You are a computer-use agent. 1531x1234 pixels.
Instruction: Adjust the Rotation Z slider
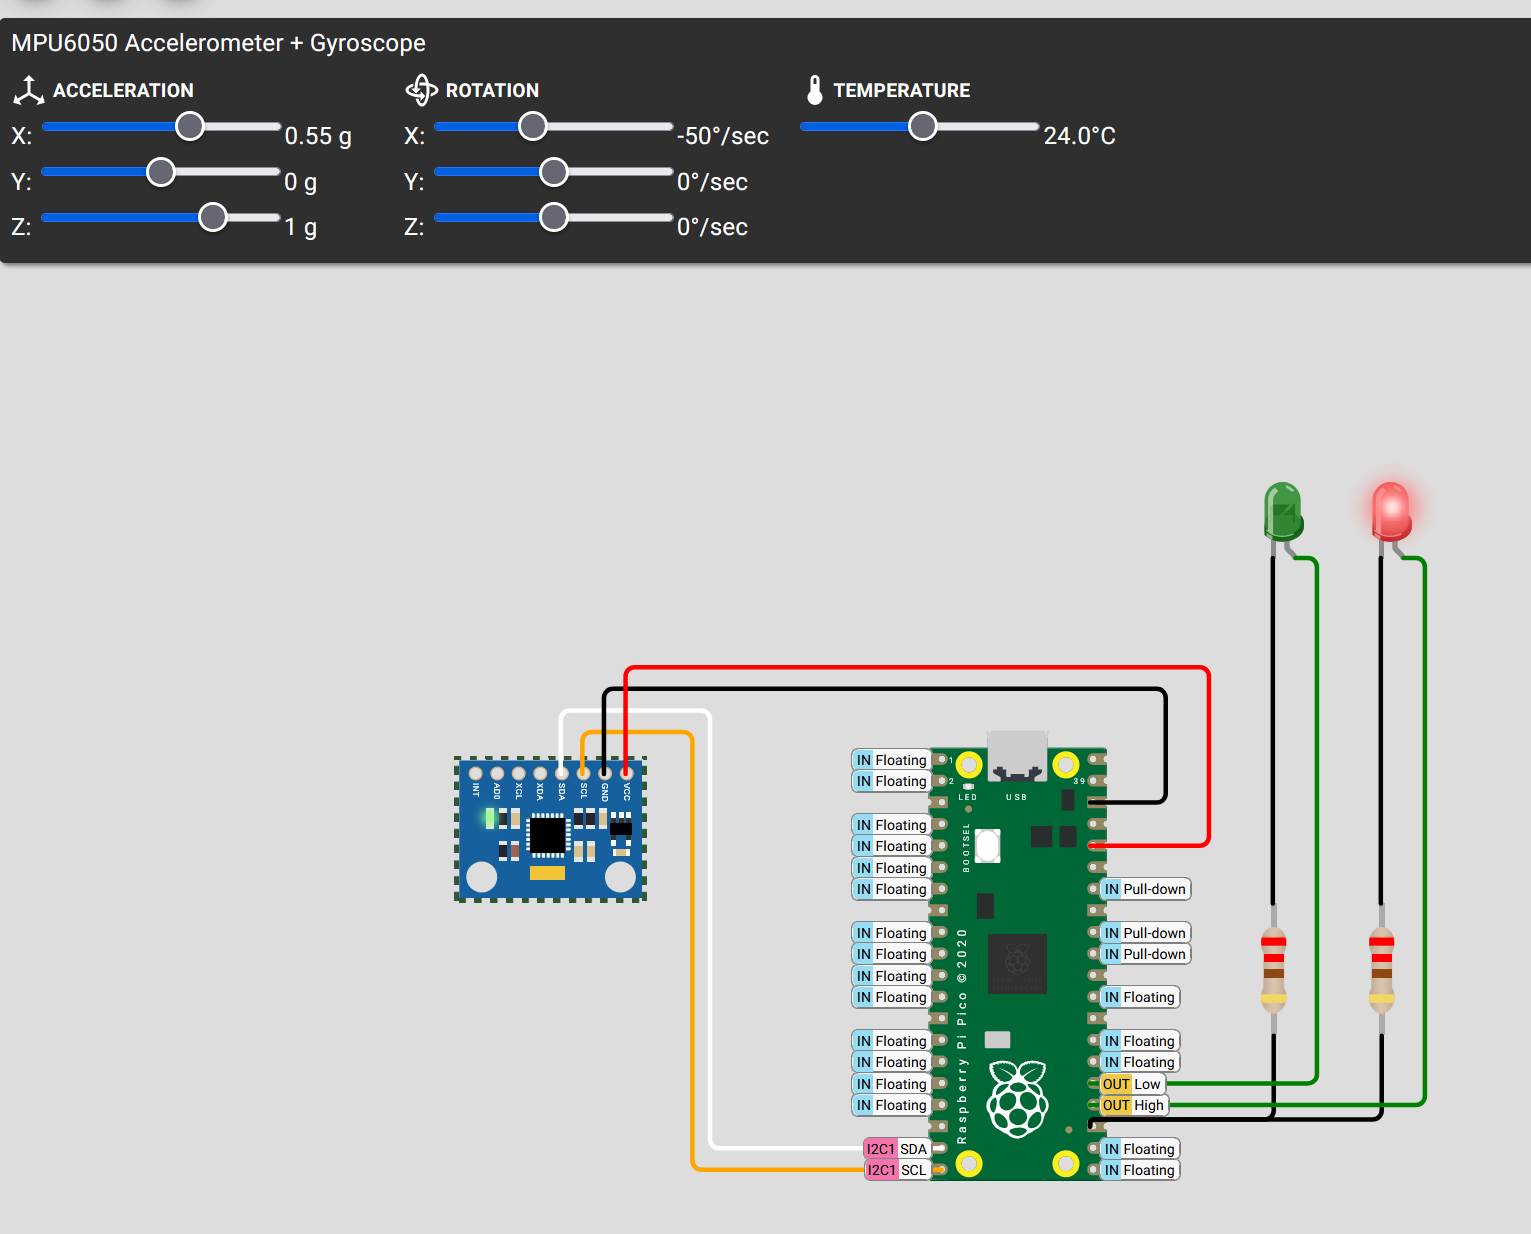point(553,217)
